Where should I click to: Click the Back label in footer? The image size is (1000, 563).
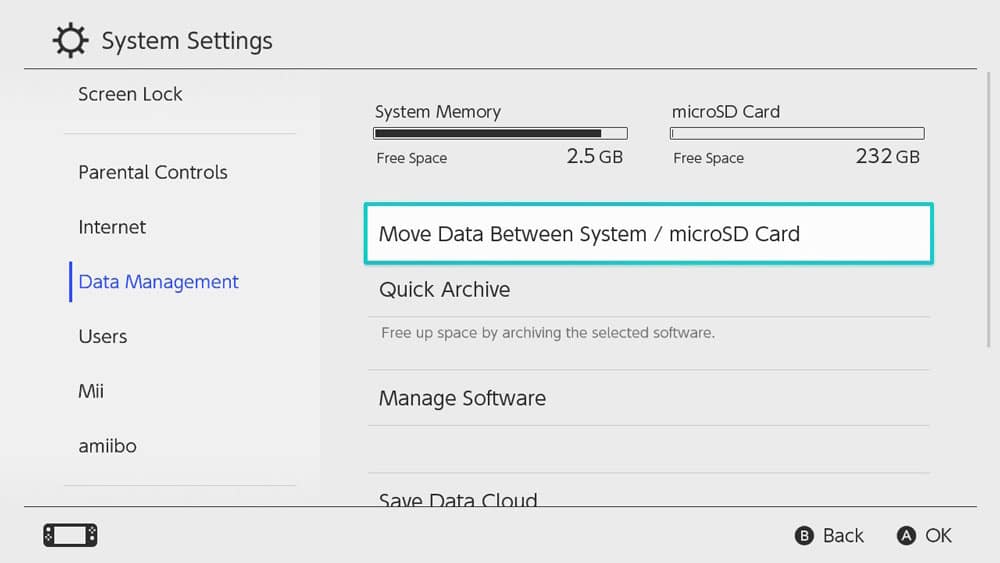tap(843, 536)
